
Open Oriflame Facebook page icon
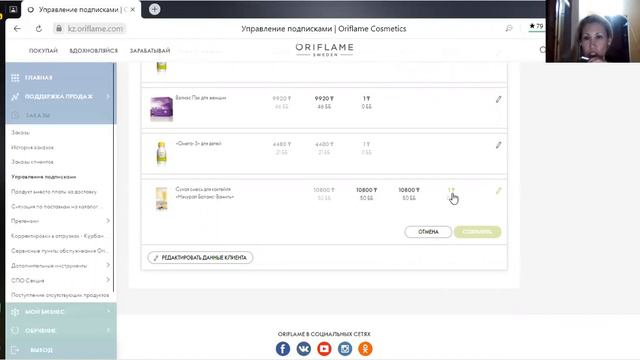(283, 349)
